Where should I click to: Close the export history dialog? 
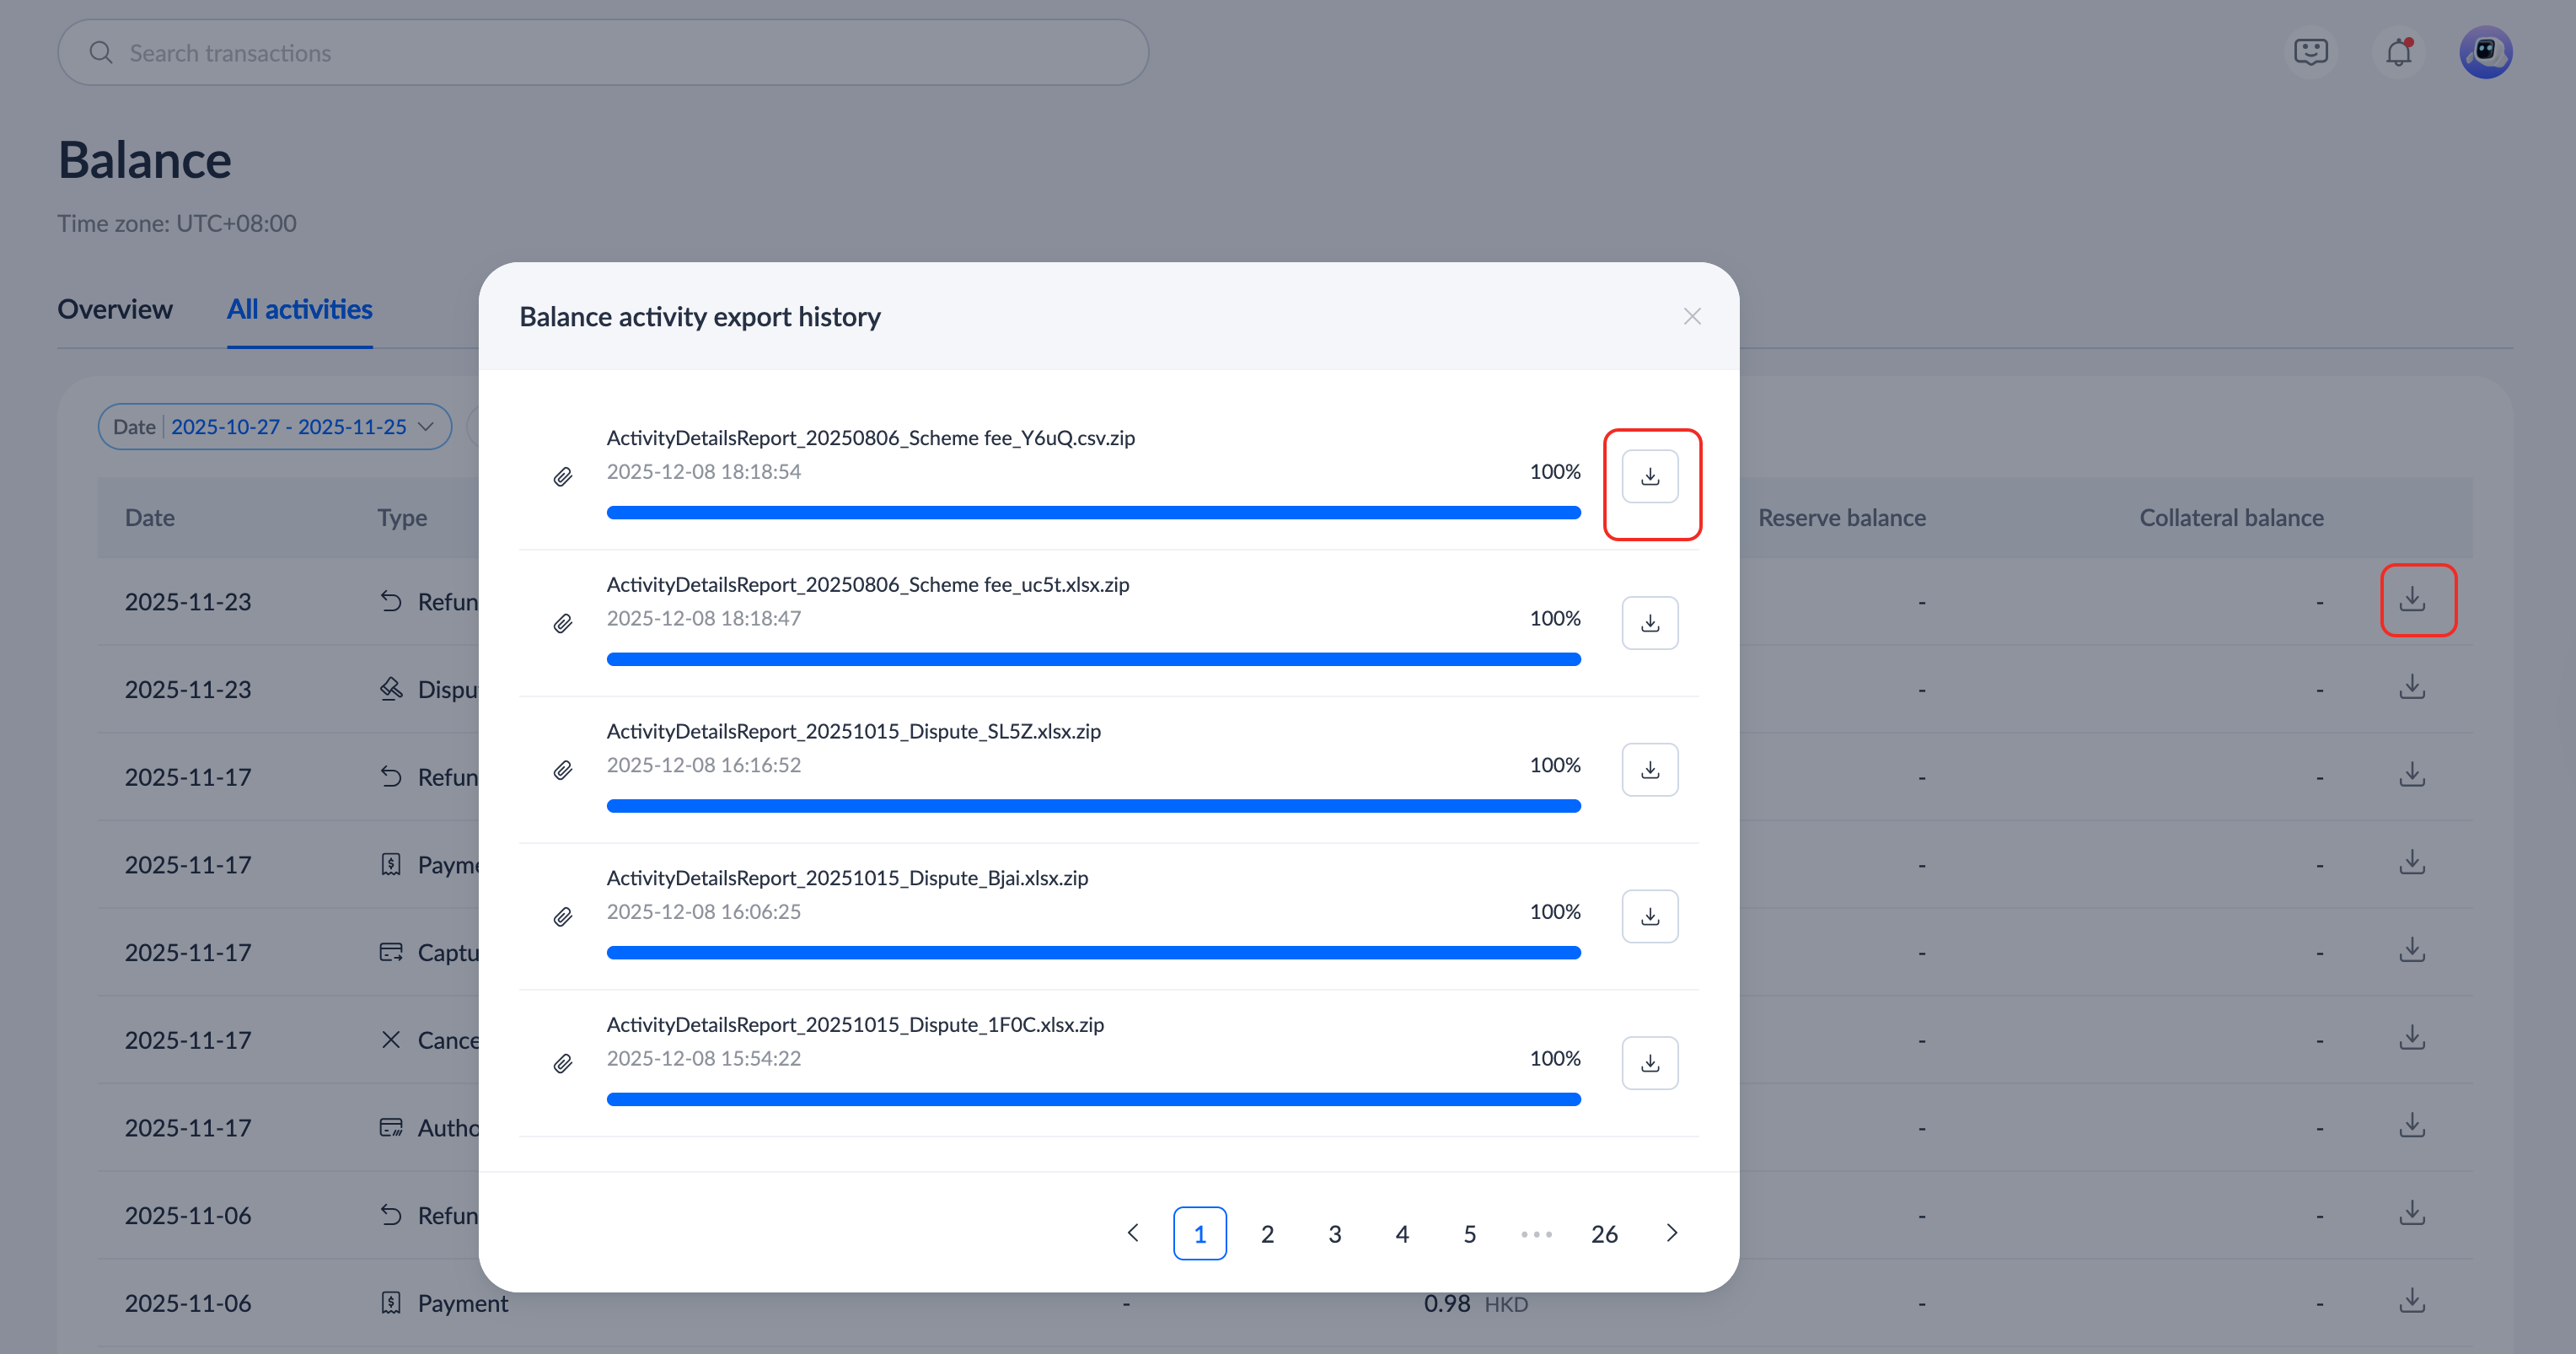1691,317
